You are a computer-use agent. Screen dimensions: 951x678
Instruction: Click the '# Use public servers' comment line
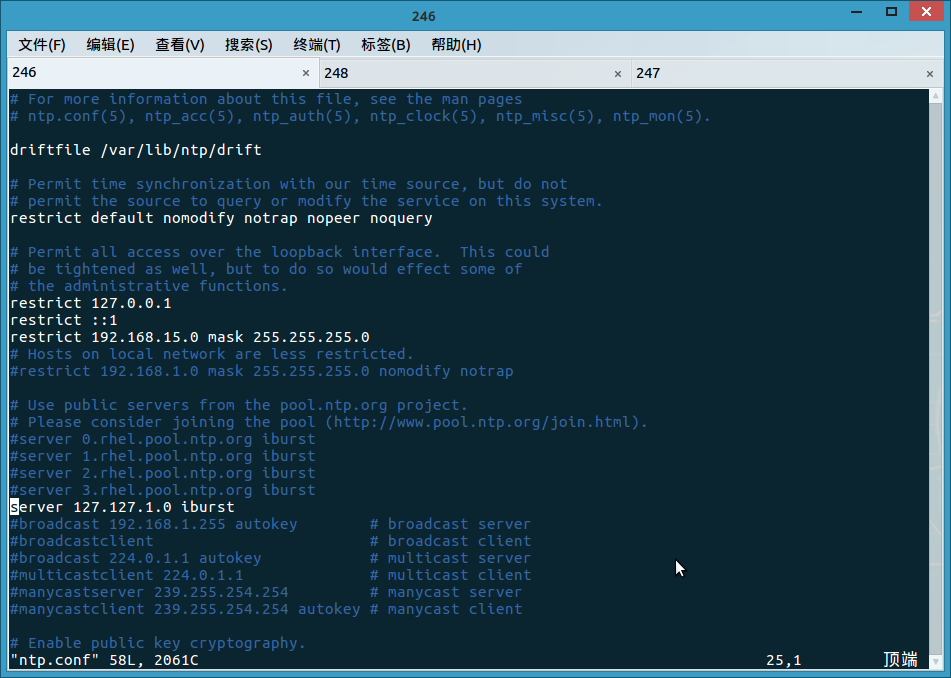tap(239, 404)
